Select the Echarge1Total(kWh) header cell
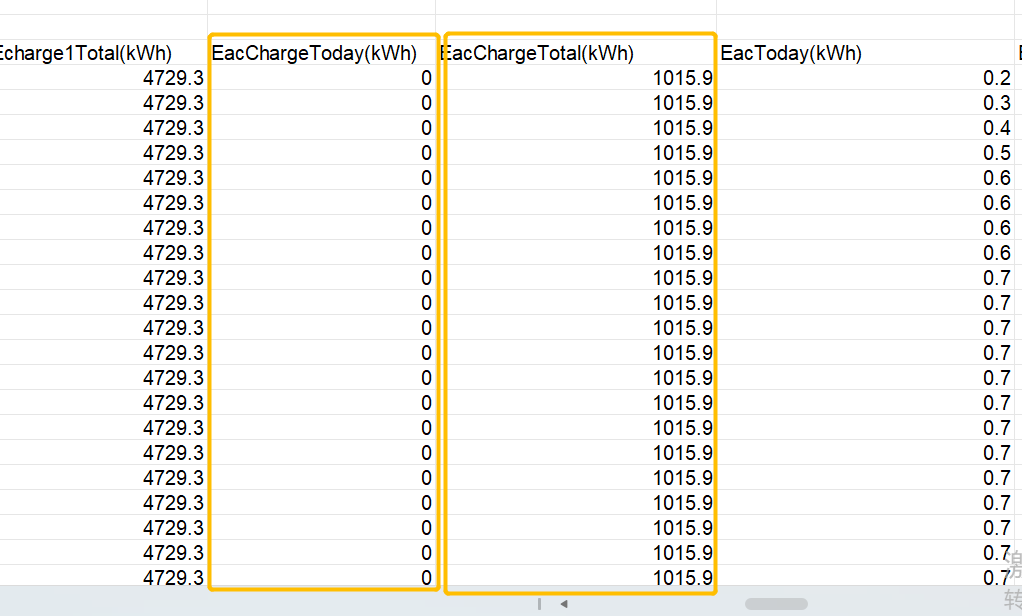Screen dimensions: 1022x616 coord(103,52)
